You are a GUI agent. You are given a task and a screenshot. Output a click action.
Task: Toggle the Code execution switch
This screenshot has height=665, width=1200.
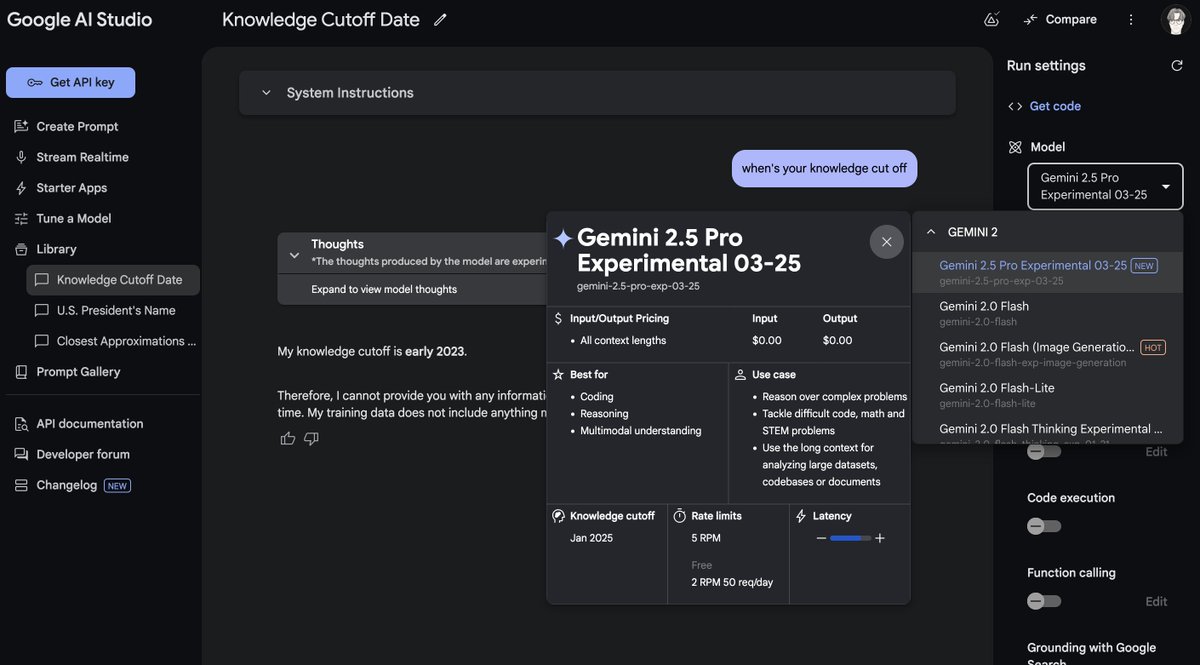coord(1044,526)
